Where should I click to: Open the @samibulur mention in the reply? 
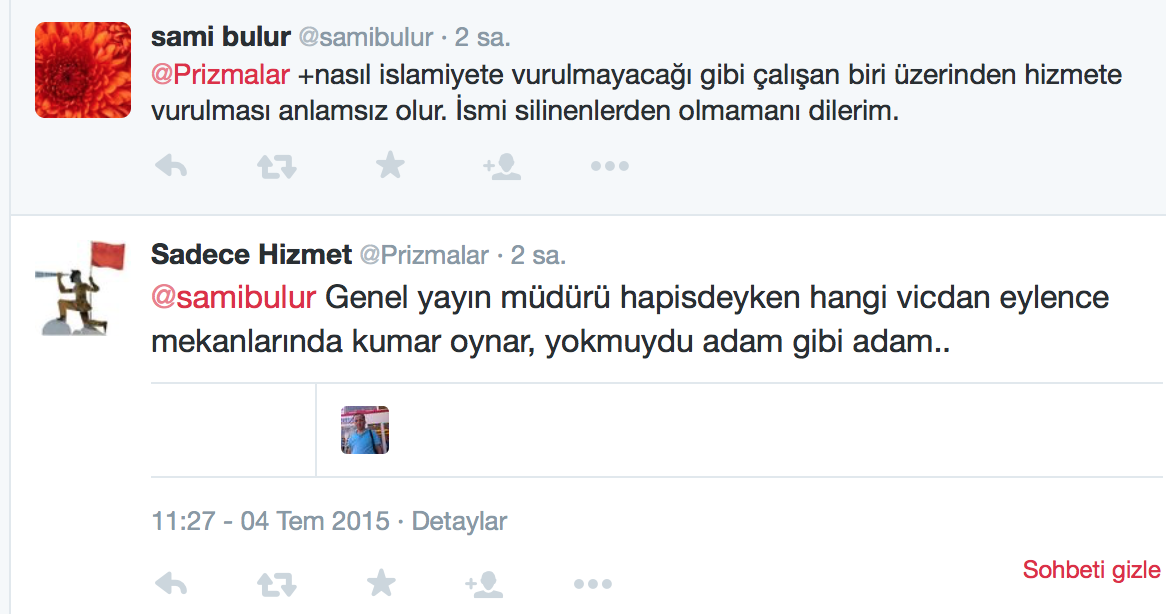(x=234, y=298)
